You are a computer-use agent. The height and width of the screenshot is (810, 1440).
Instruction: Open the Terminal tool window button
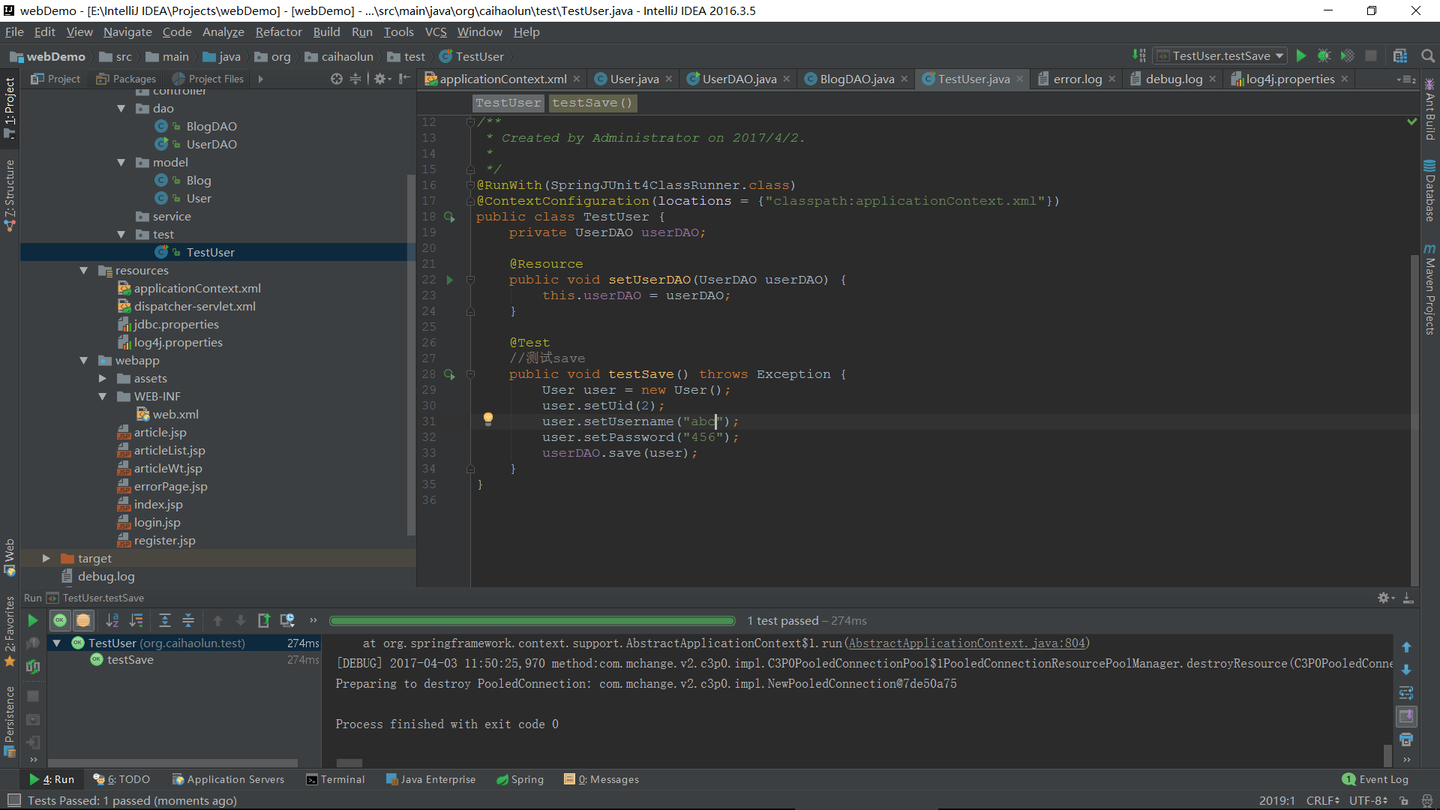(x=335, y=779)
